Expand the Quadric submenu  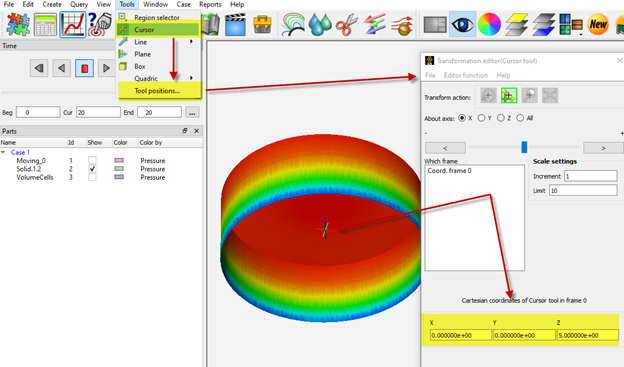click(191, 78)
